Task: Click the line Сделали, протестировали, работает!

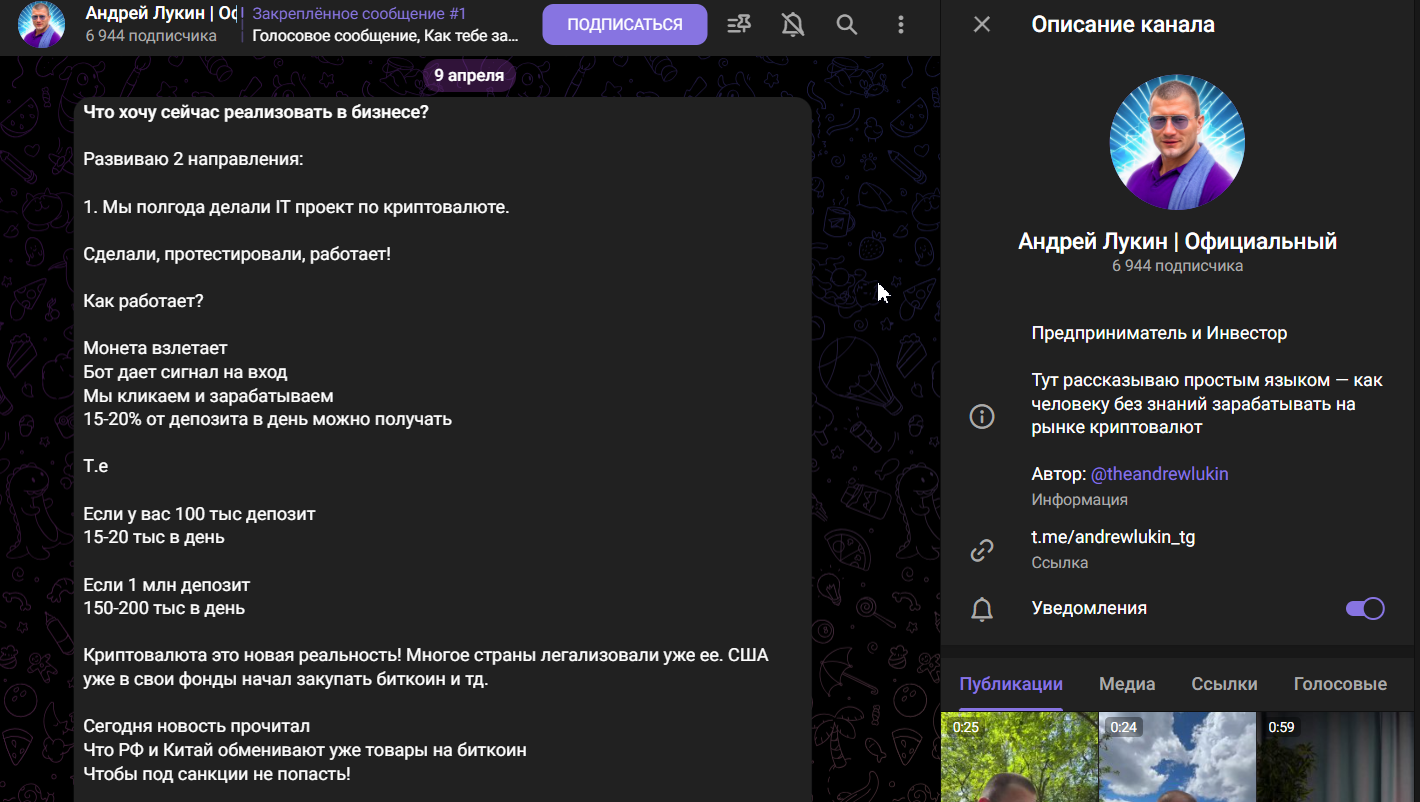Action: [x=237, y=254]
